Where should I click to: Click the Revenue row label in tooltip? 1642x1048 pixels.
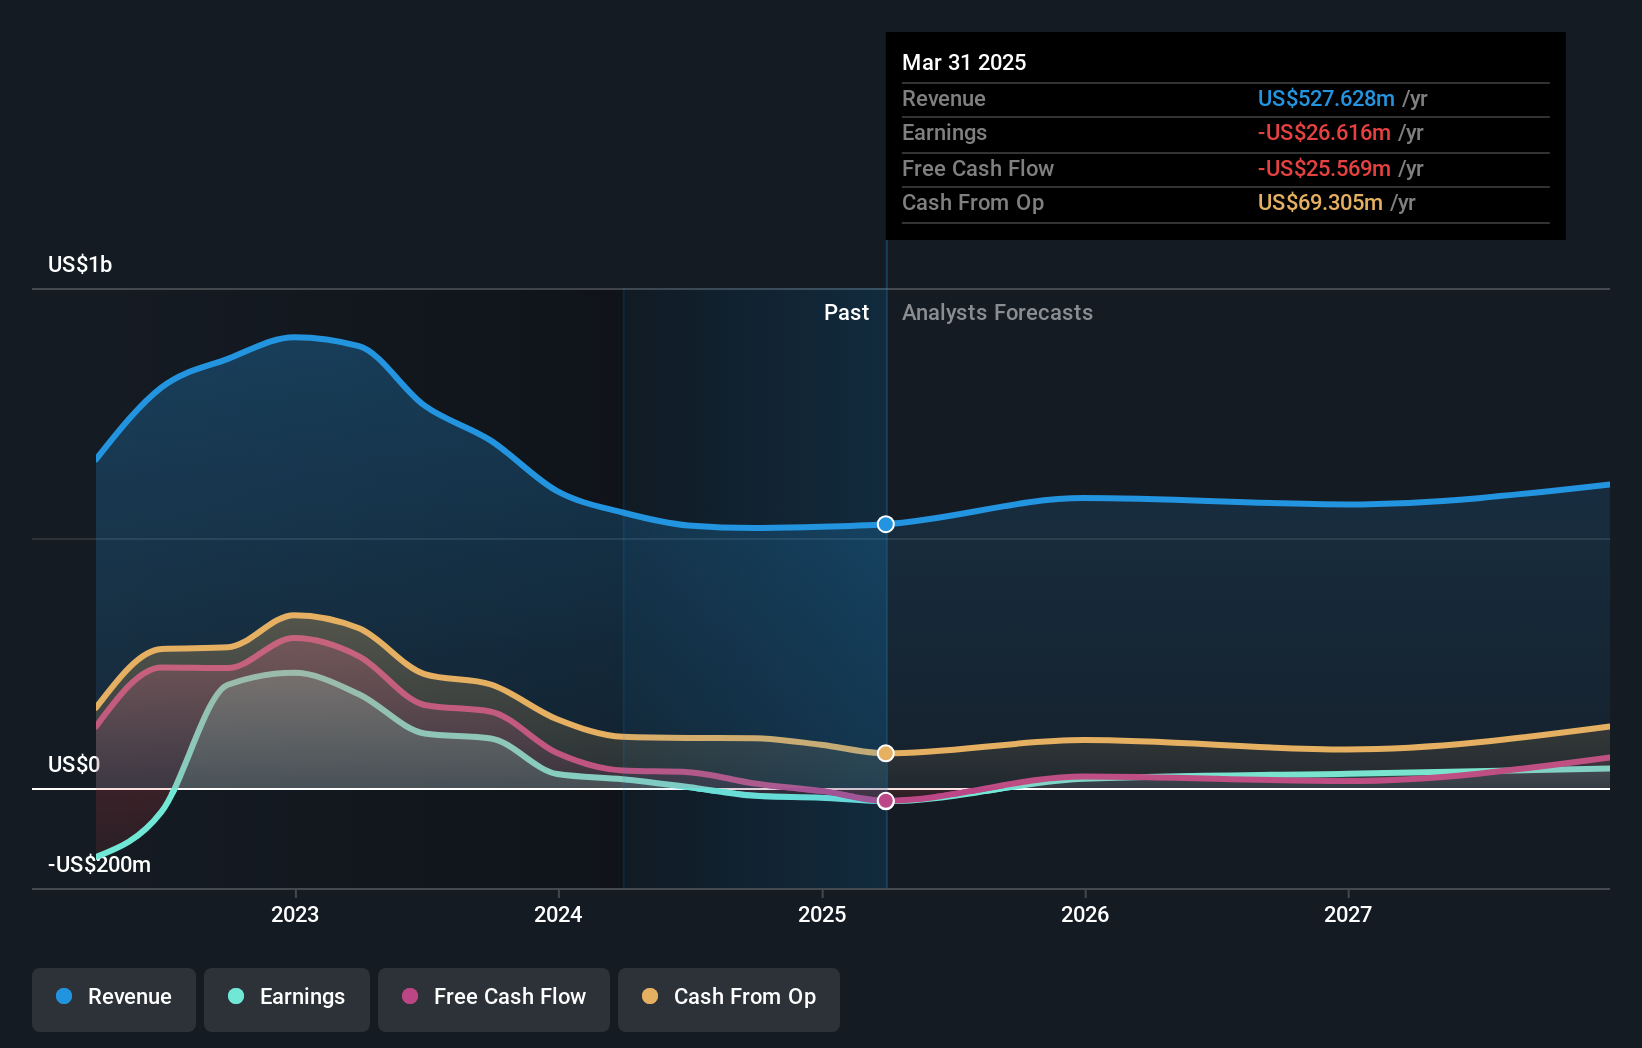(x=943, y=98)
